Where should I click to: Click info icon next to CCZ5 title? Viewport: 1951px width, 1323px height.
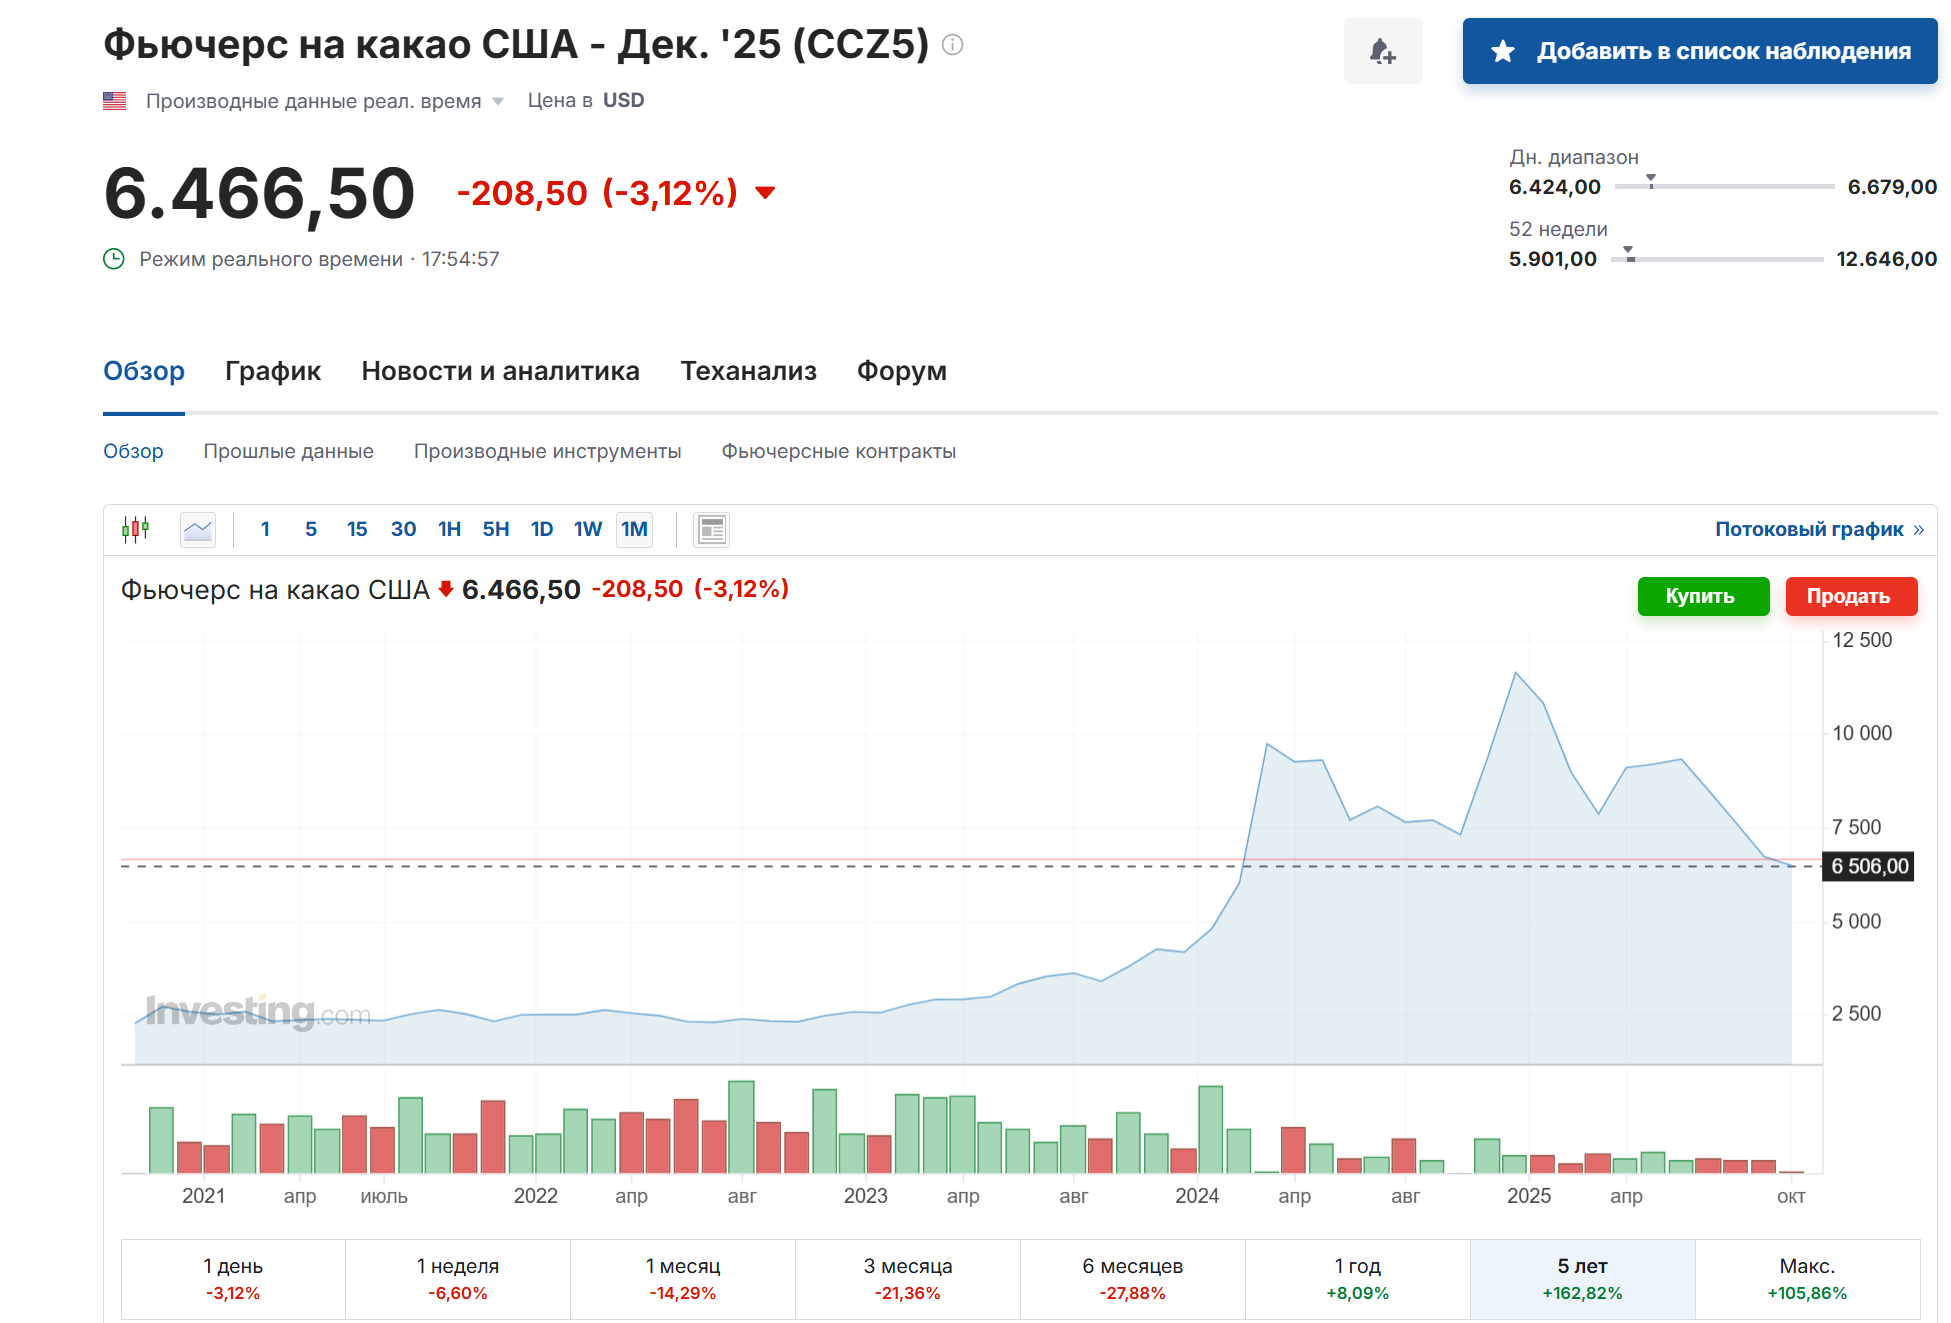pos(953,45)
